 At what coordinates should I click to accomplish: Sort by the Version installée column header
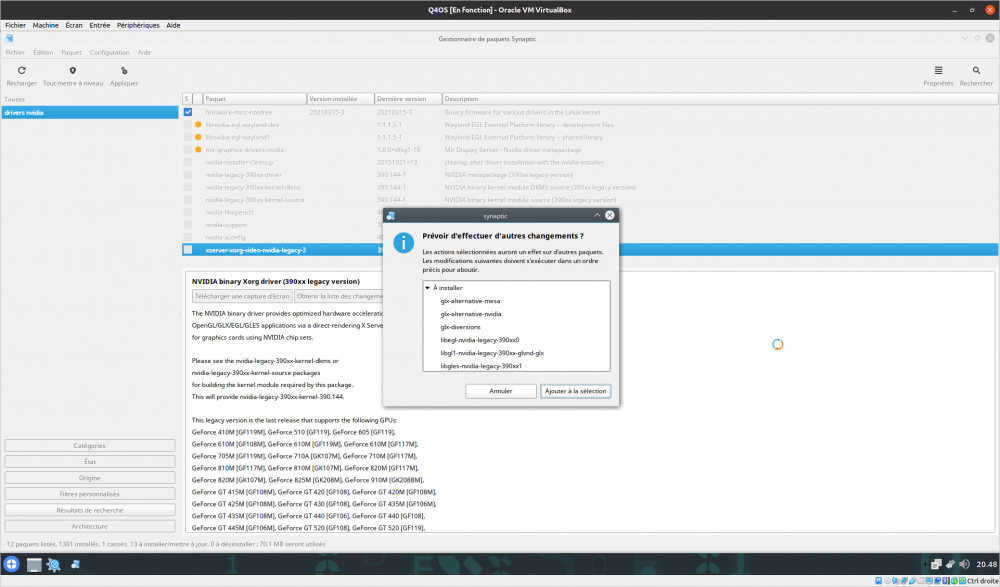(x=341, y=99)
